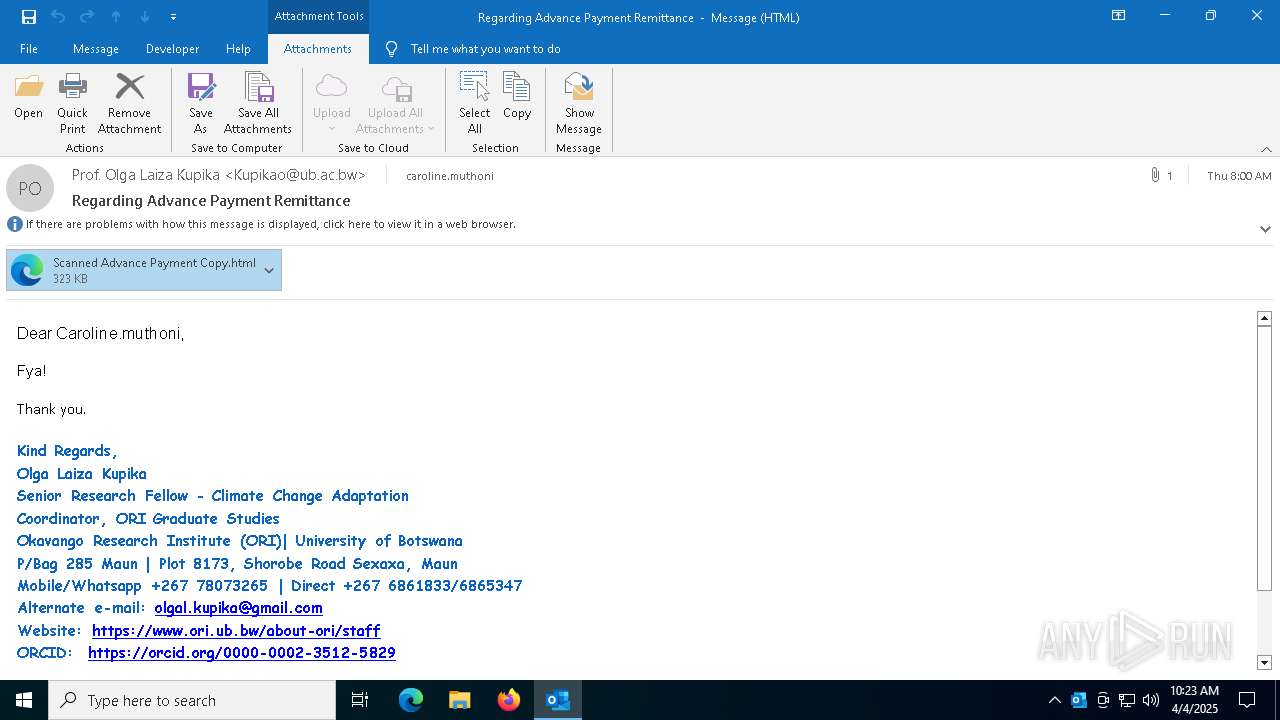Click the volume speaker icon in the tray

coord(1151,700)
